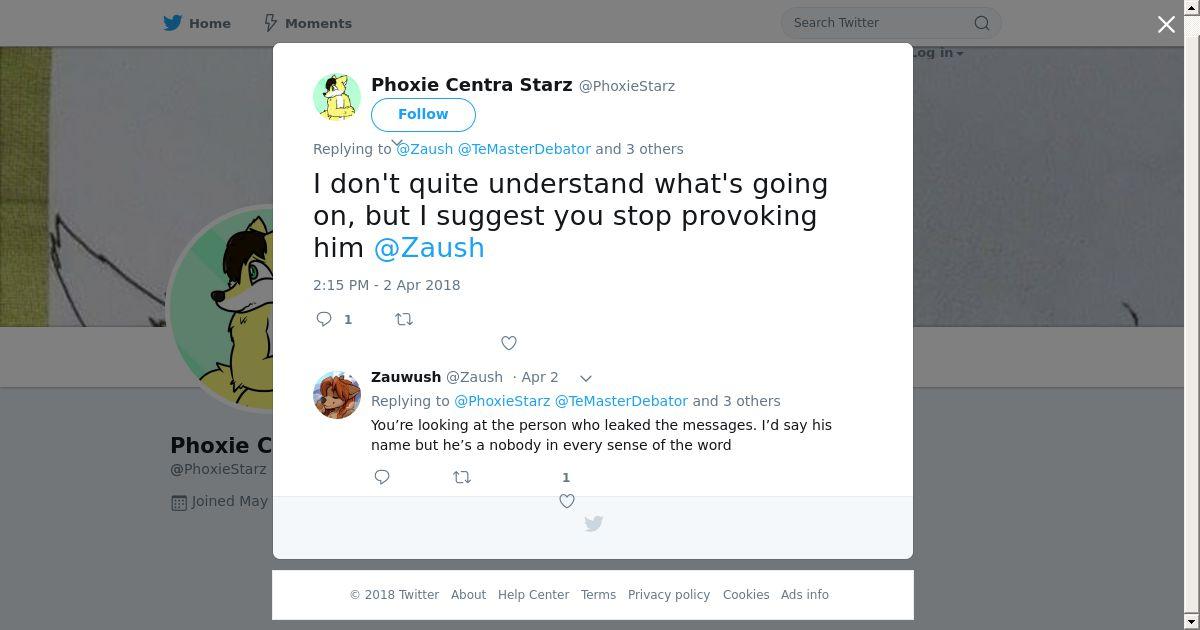The height and width of the screenshot is (630, 1200).
Task: Visit the Help Center link
Action: click(533, 595)
